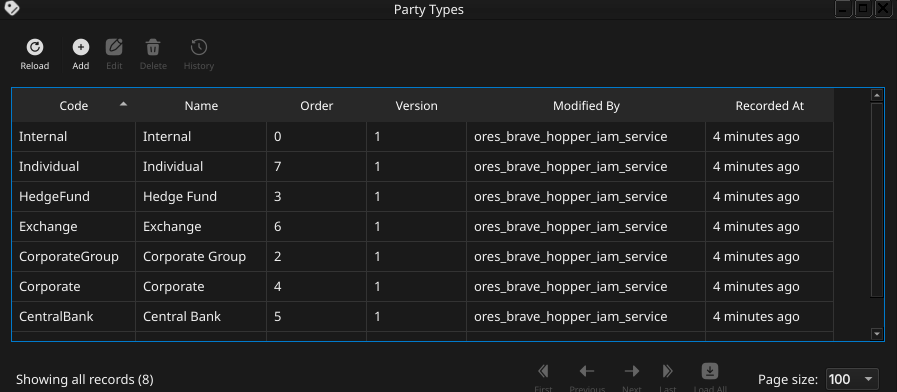The height and width of the screenshot is (392, 897).
Task: Click the vertical scrollbar thumb
Action: pyautogui.click(x=876, y=200)
